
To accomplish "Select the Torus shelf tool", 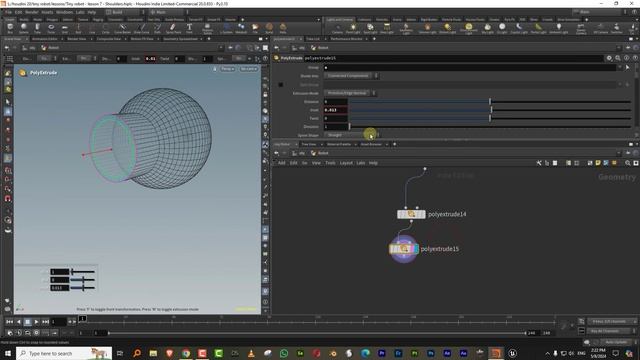I will (x=51, y=28).
